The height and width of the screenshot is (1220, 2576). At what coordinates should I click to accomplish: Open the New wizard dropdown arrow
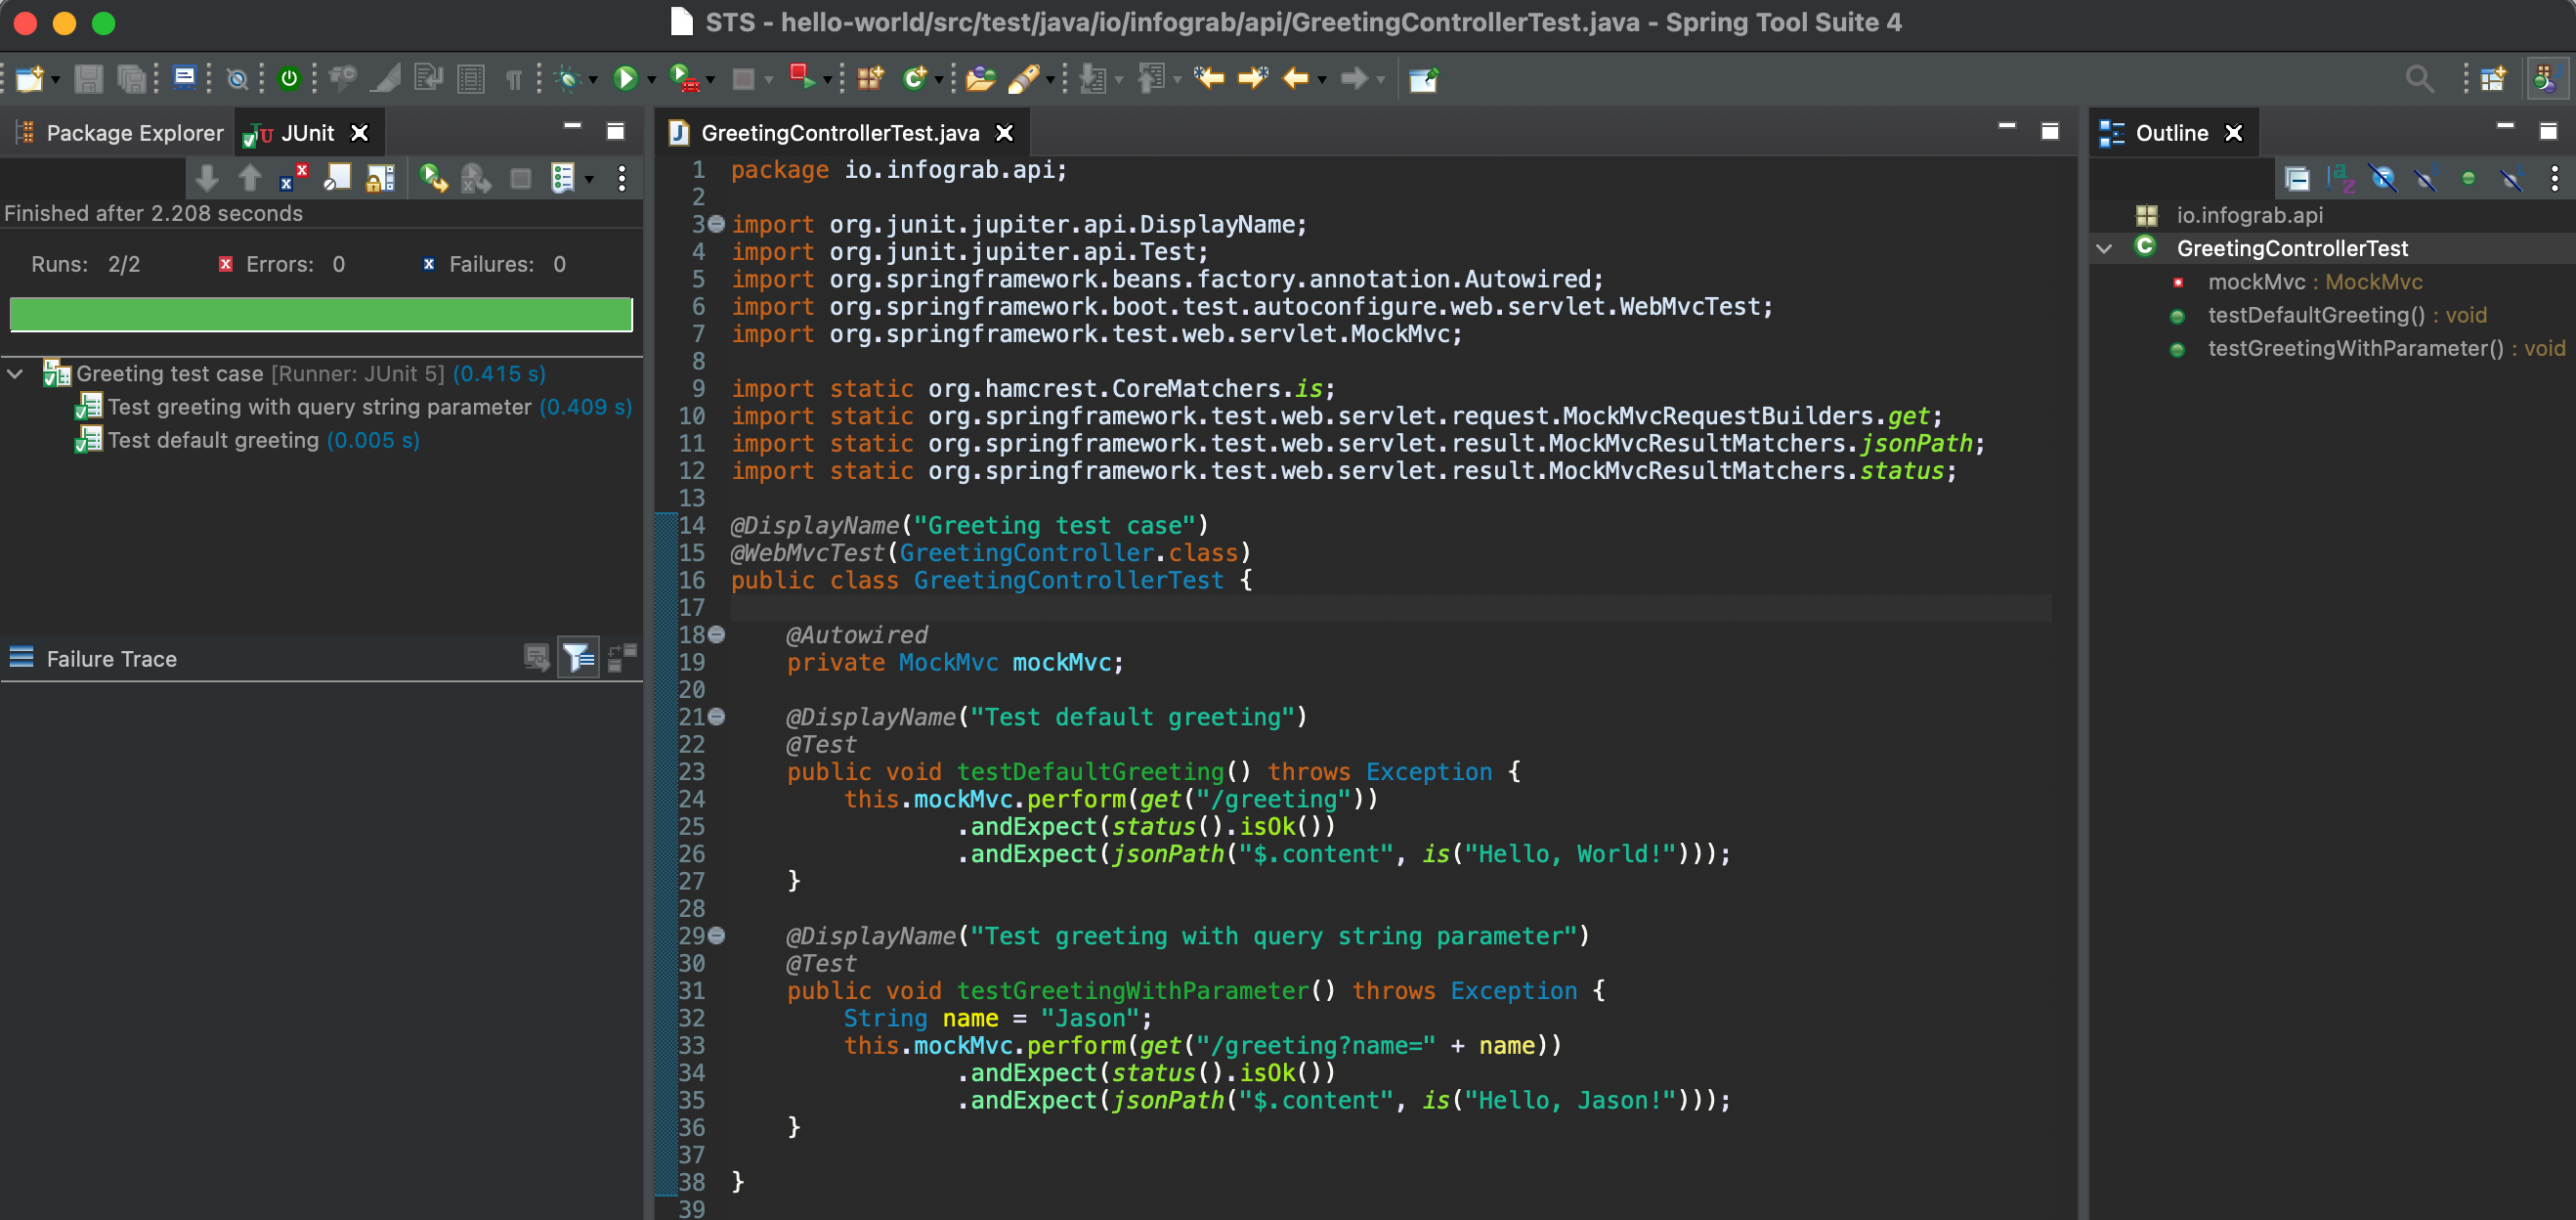point(56,80)
